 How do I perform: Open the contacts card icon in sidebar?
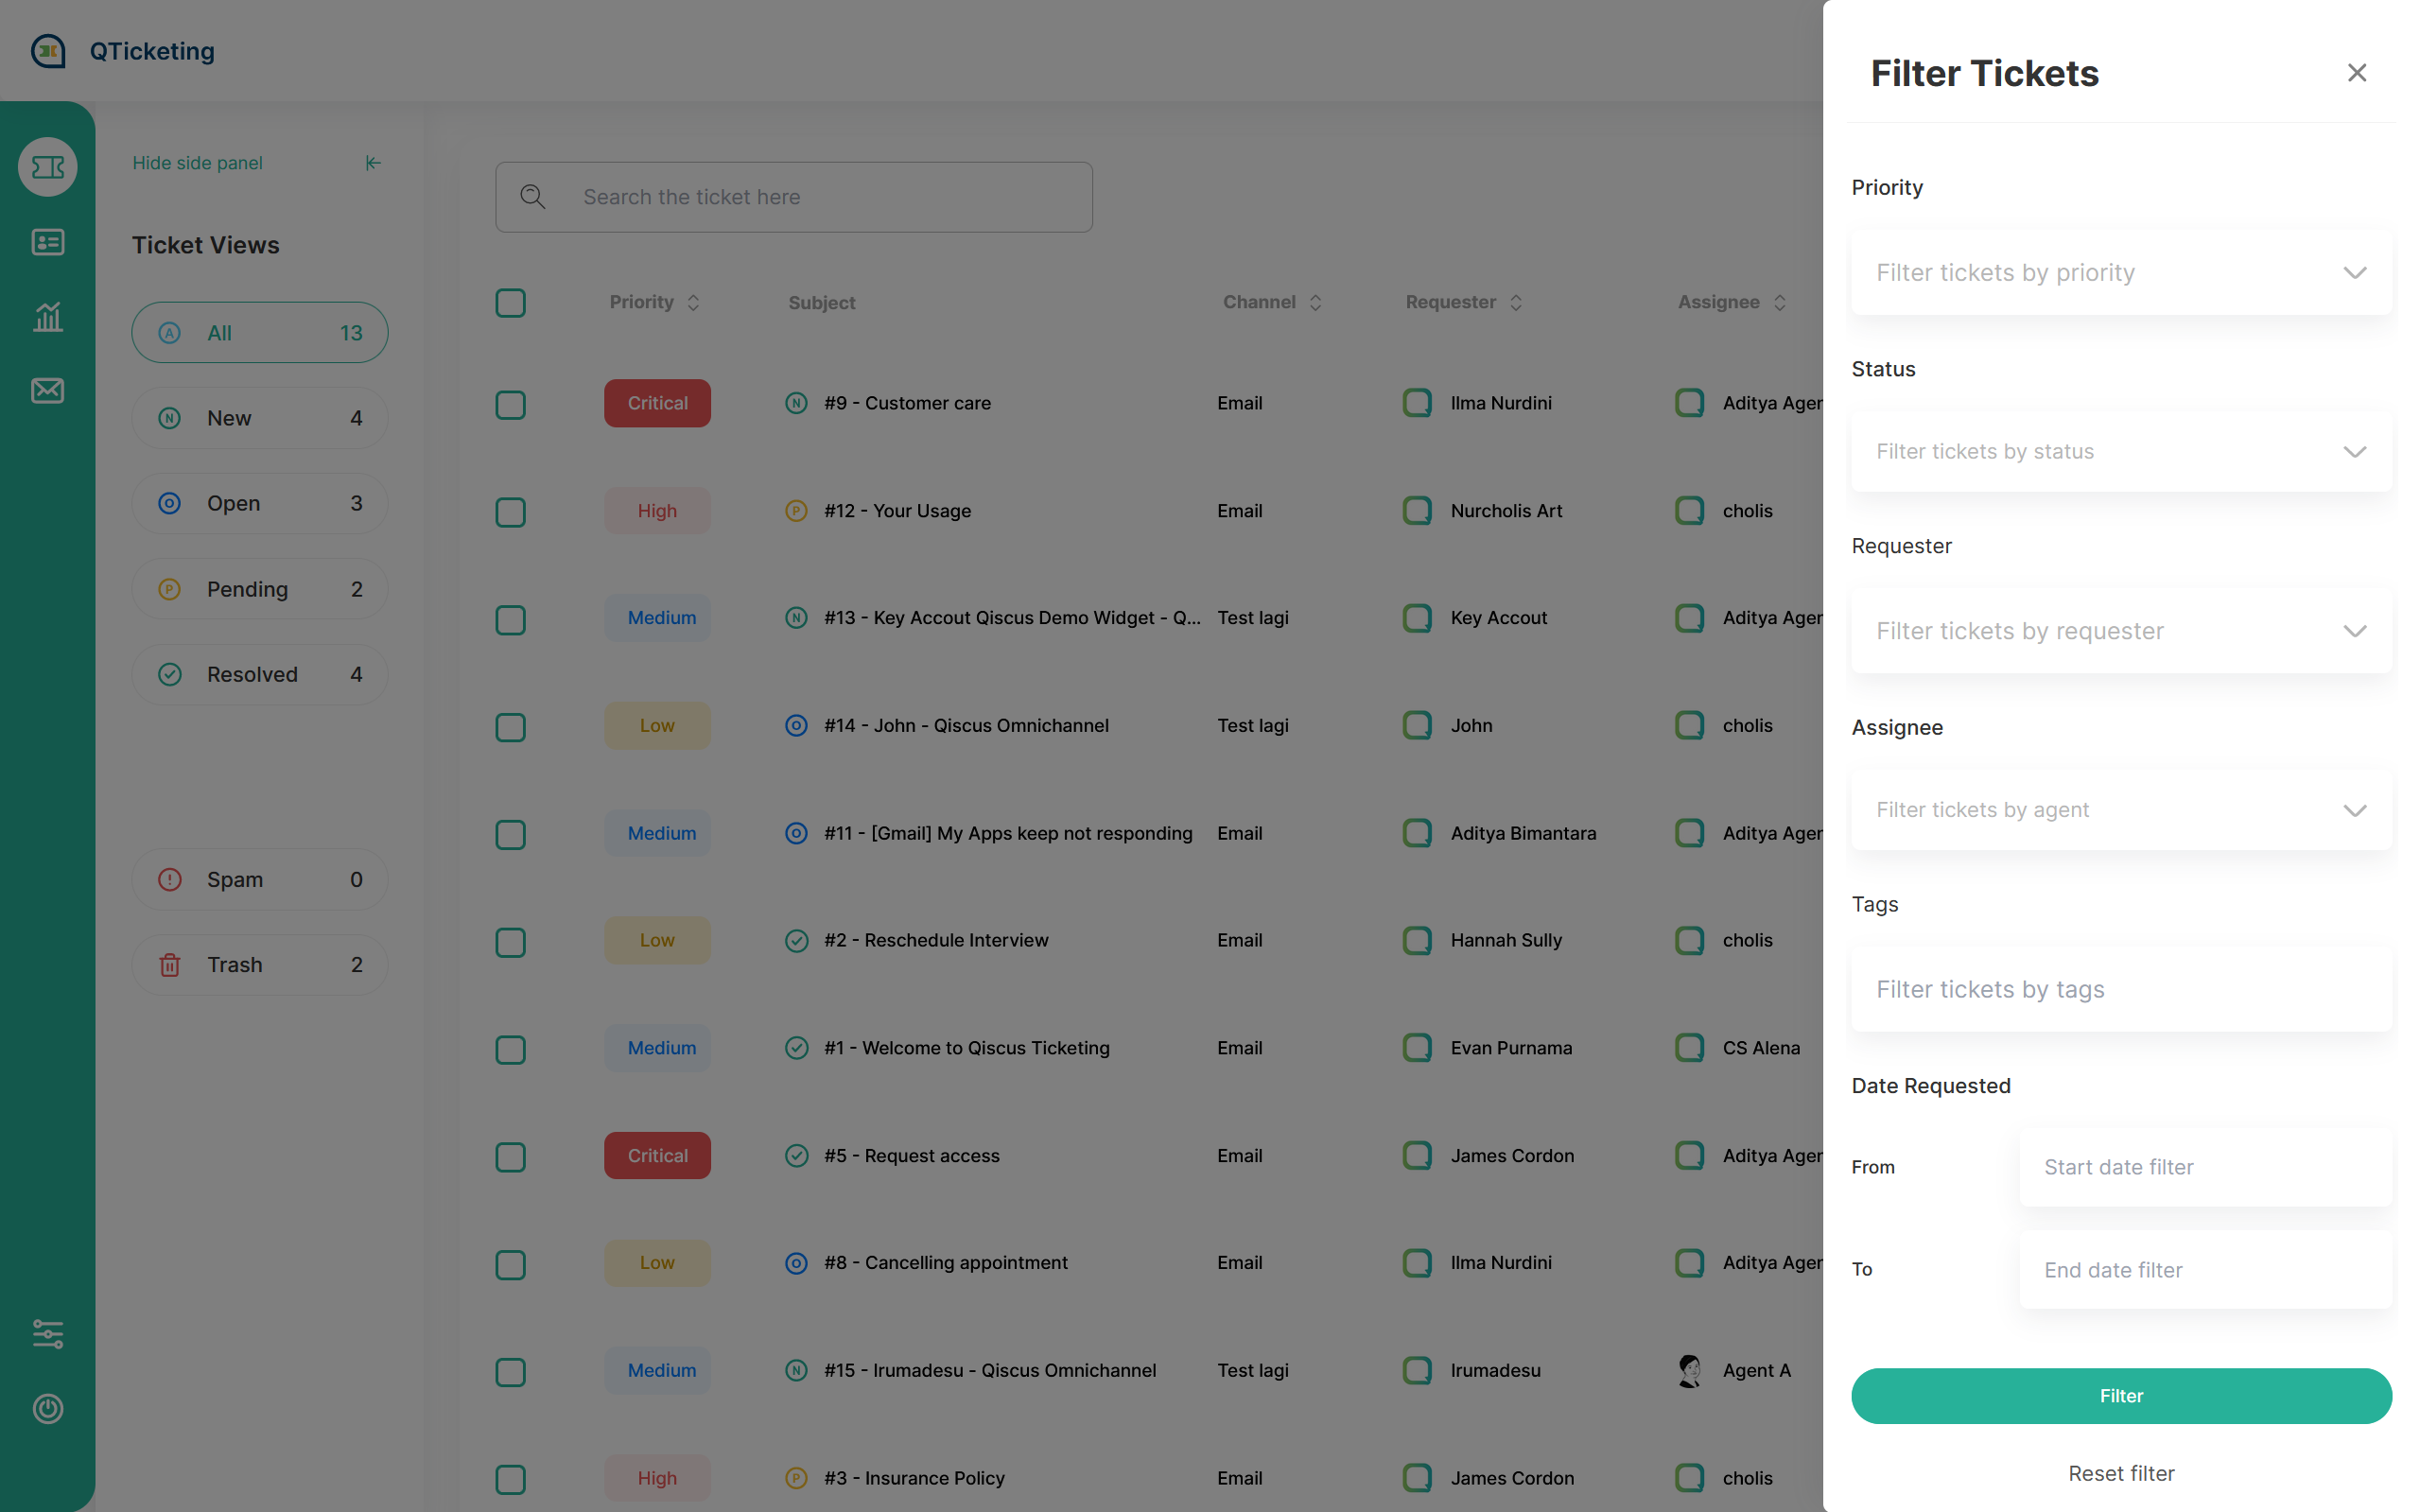pyautogui.click(x=47, y=242)
